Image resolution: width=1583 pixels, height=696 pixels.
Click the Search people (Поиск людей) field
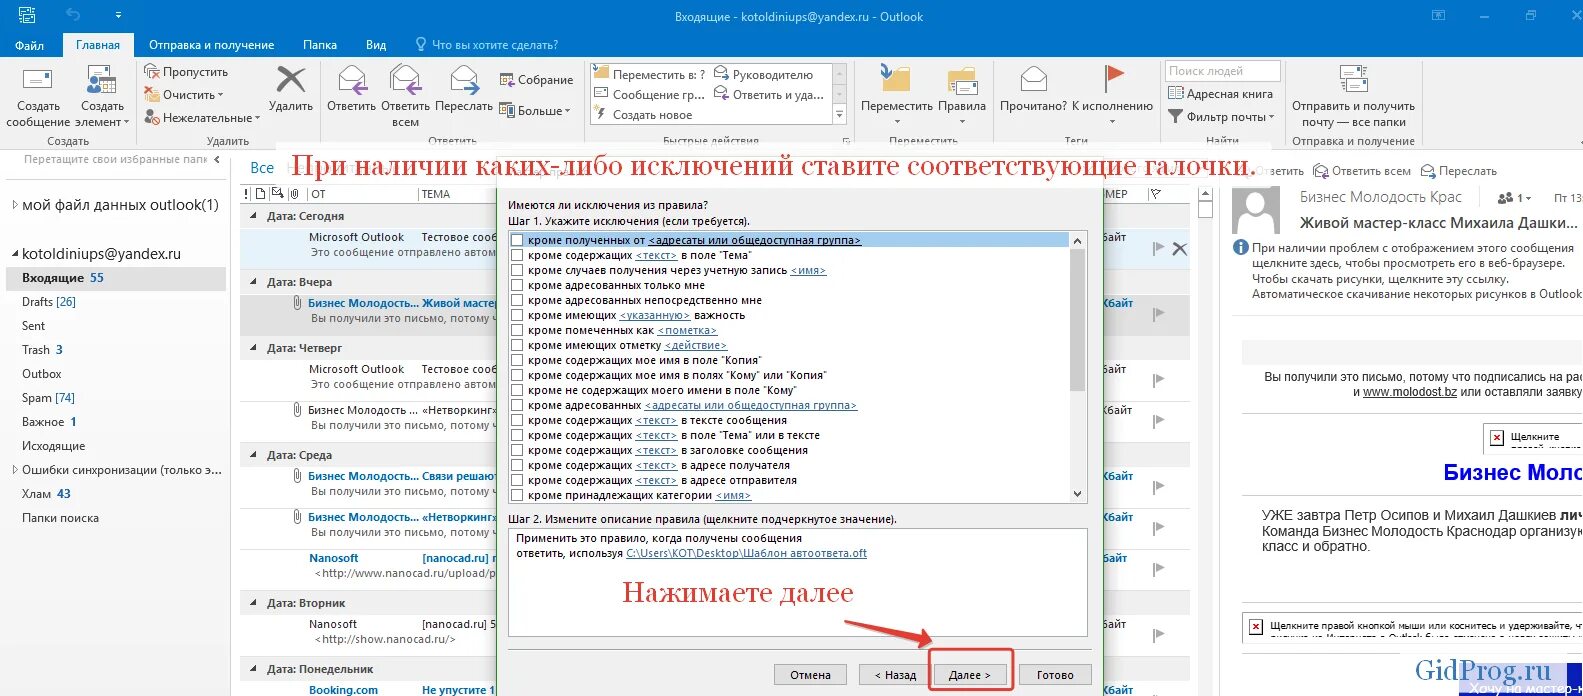(1223, 71)
